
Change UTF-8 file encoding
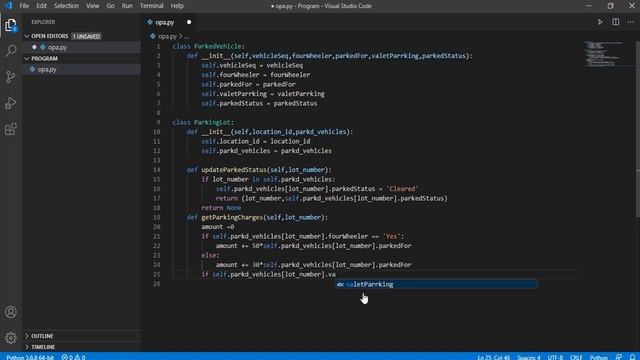pyautogui.click(x=555, y=357)
